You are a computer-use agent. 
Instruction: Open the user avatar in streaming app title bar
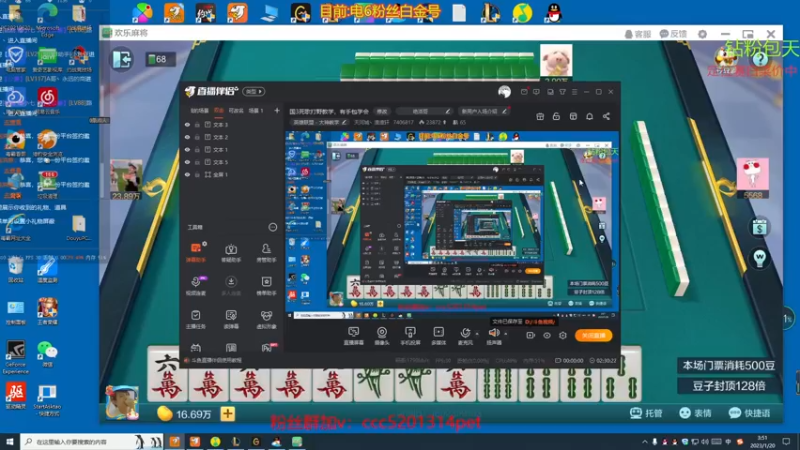point(504,92)
